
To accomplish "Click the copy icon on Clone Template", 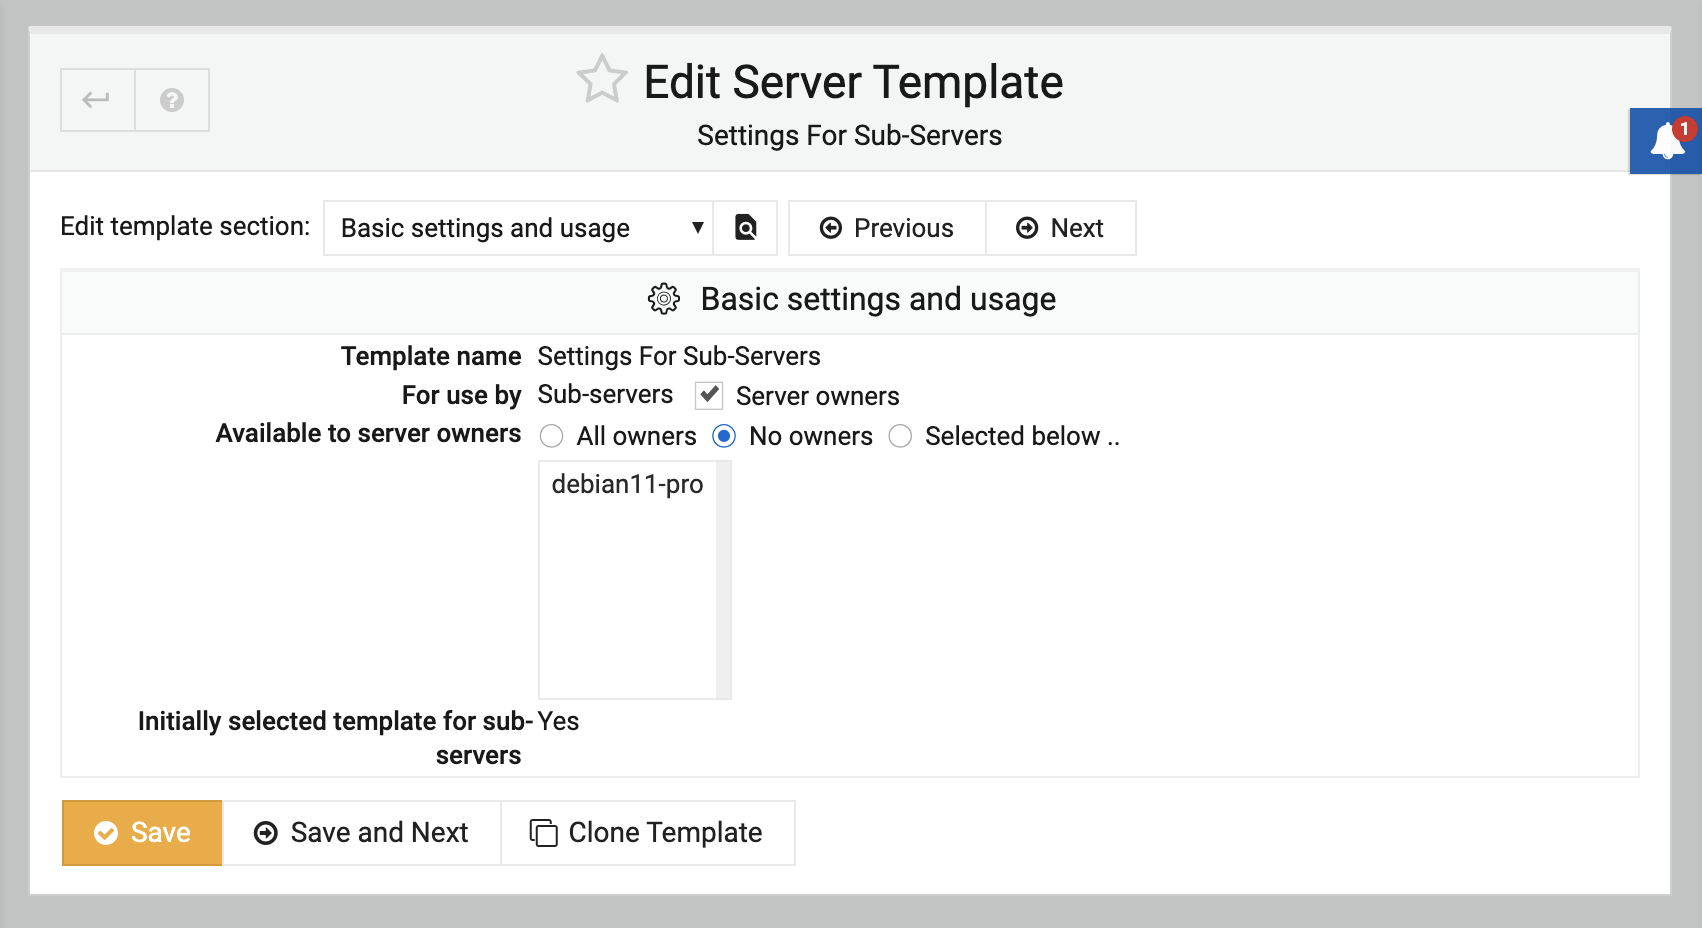I will pyautogui.click(x=541, y=832).
